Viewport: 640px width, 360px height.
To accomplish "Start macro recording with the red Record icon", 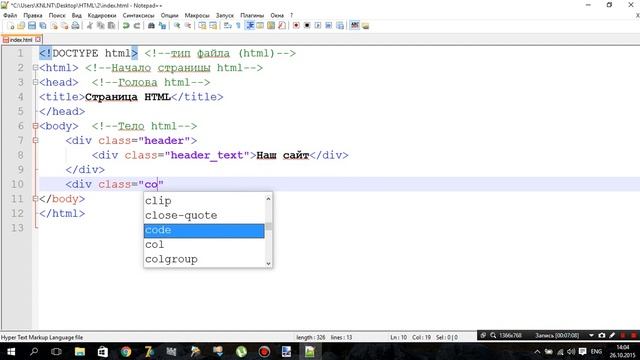I will [x=296, y=26].
